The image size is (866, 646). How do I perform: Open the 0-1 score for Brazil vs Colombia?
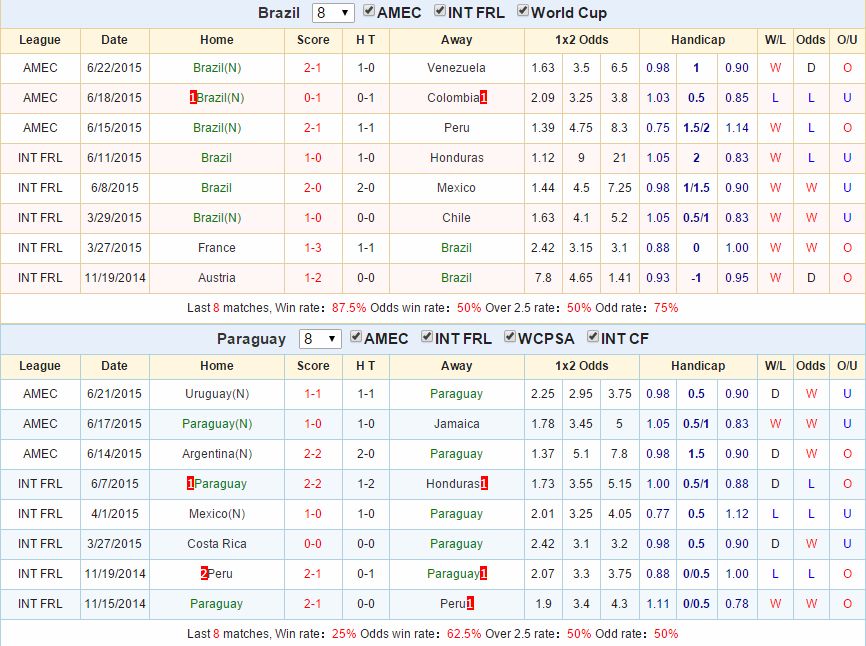coord(313,98)
